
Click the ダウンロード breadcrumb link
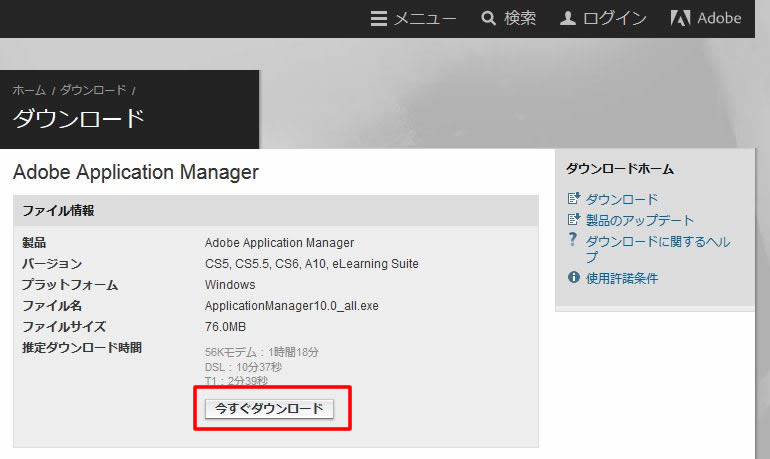pyautogui.click(x=93, y=90)
